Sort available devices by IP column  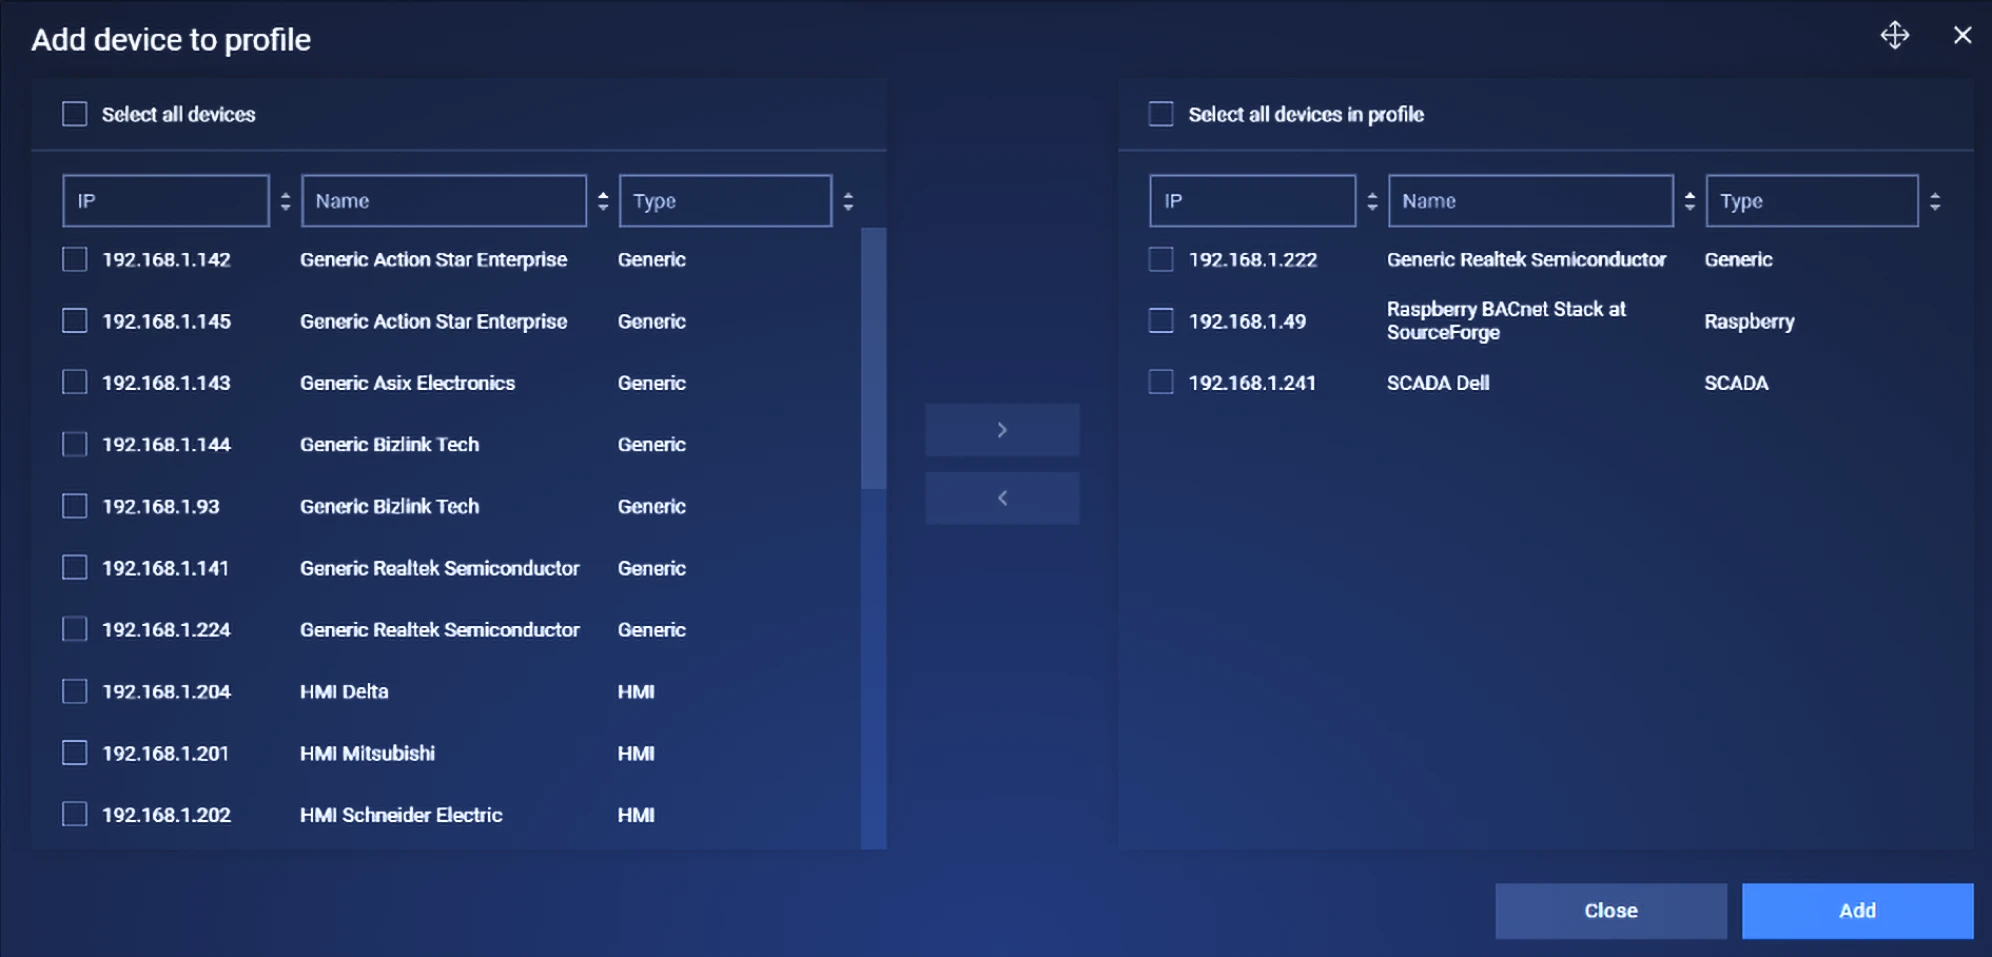[285, 201]
